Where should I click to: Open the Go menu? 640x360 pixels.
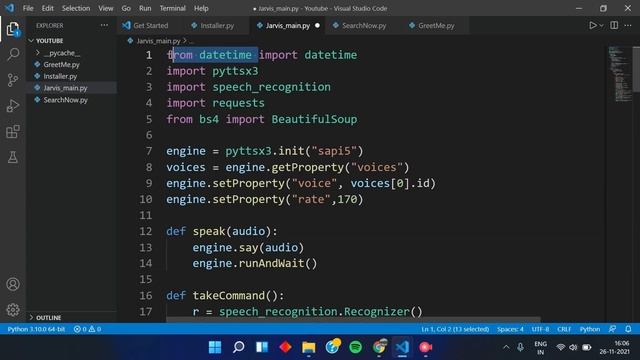coord(126,8)
